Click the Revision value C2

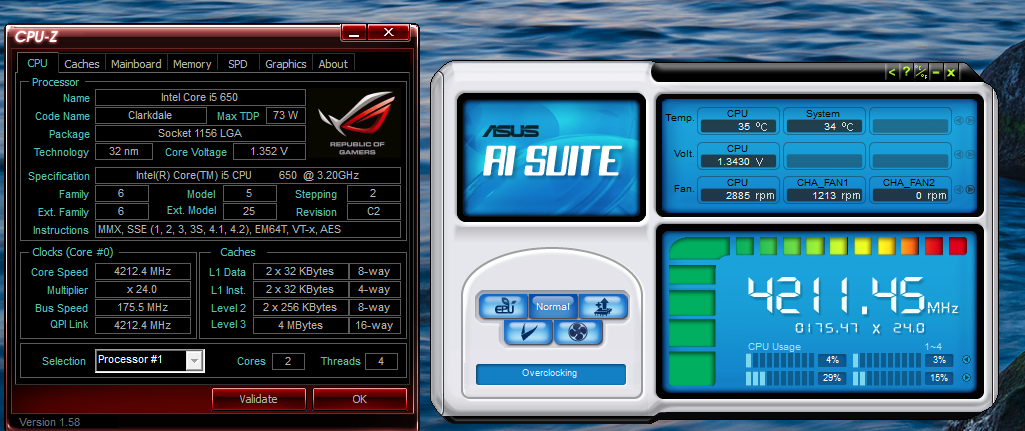tap(374, 212)
